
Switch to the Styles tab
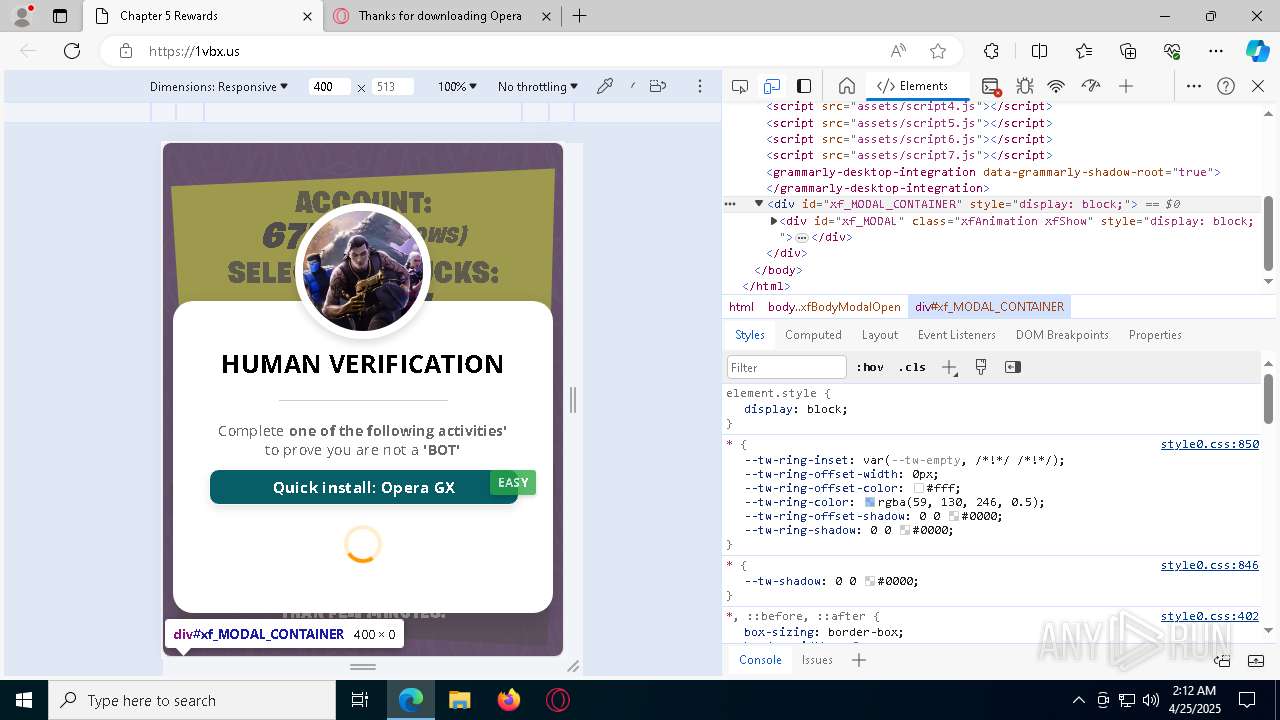(x=750, y=335)
